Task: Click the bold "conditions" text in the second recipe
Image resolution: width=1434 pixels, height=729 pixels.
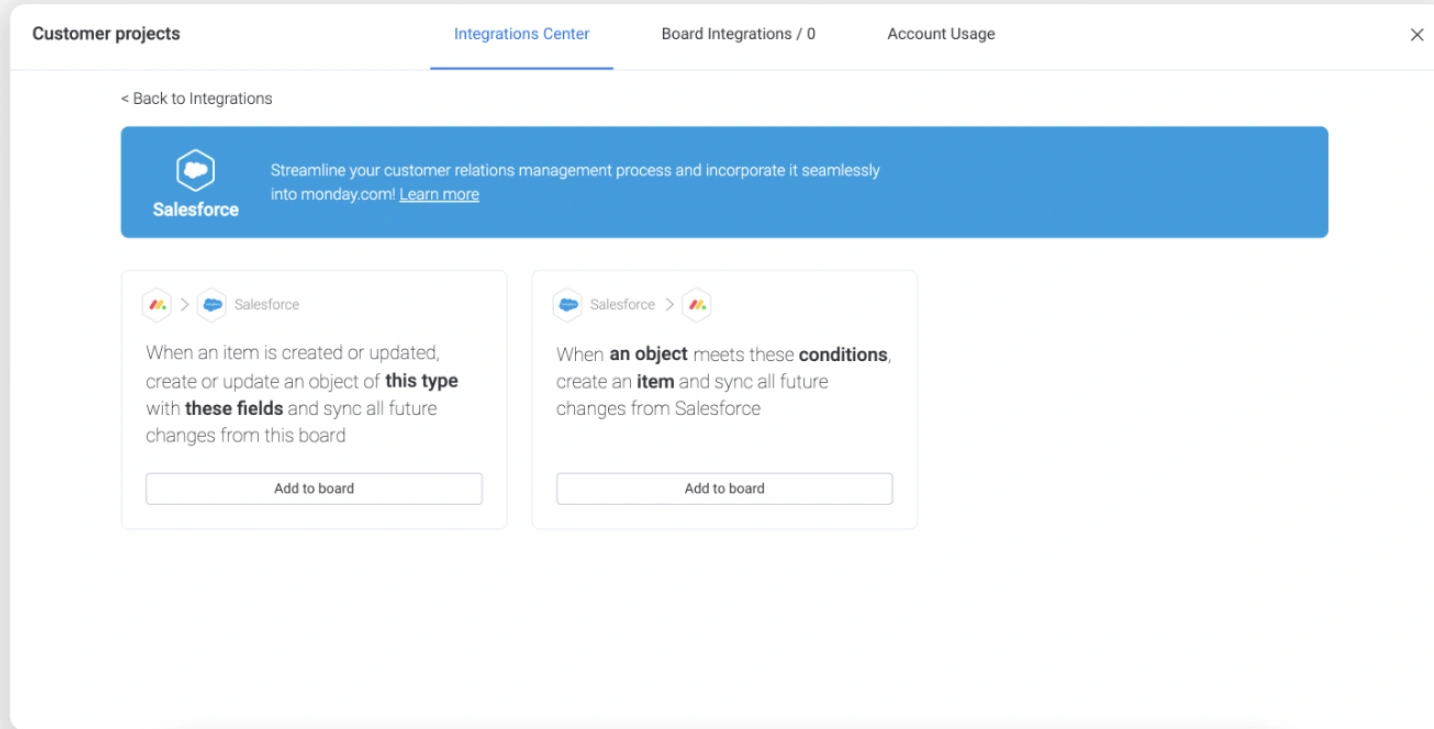Action: [x=842, y=354]
